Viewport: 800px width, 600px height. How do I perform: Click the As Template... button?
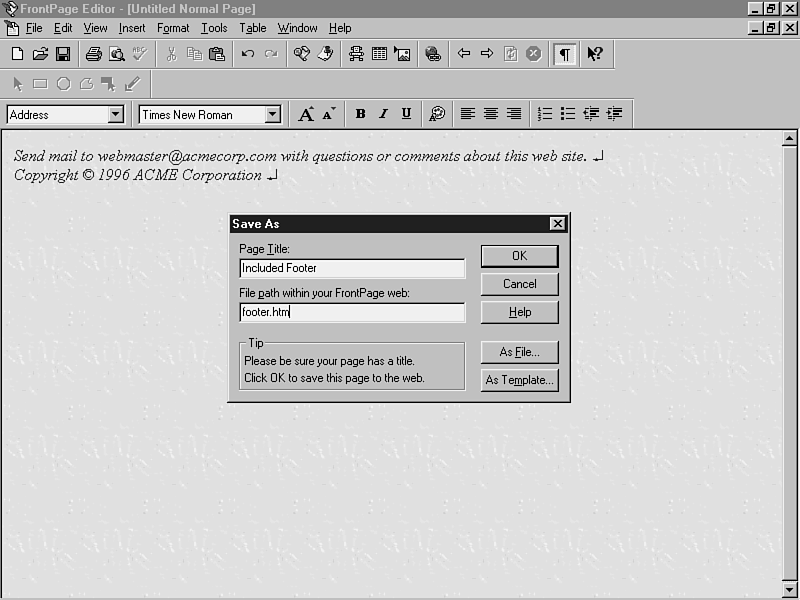(519, 380)
